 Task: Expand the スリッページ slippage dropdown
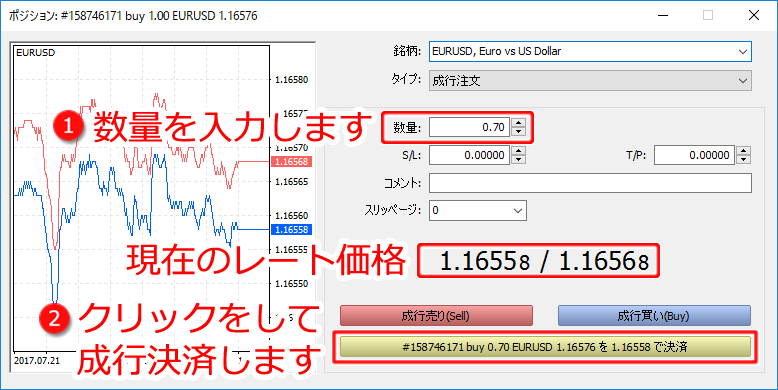478,210
